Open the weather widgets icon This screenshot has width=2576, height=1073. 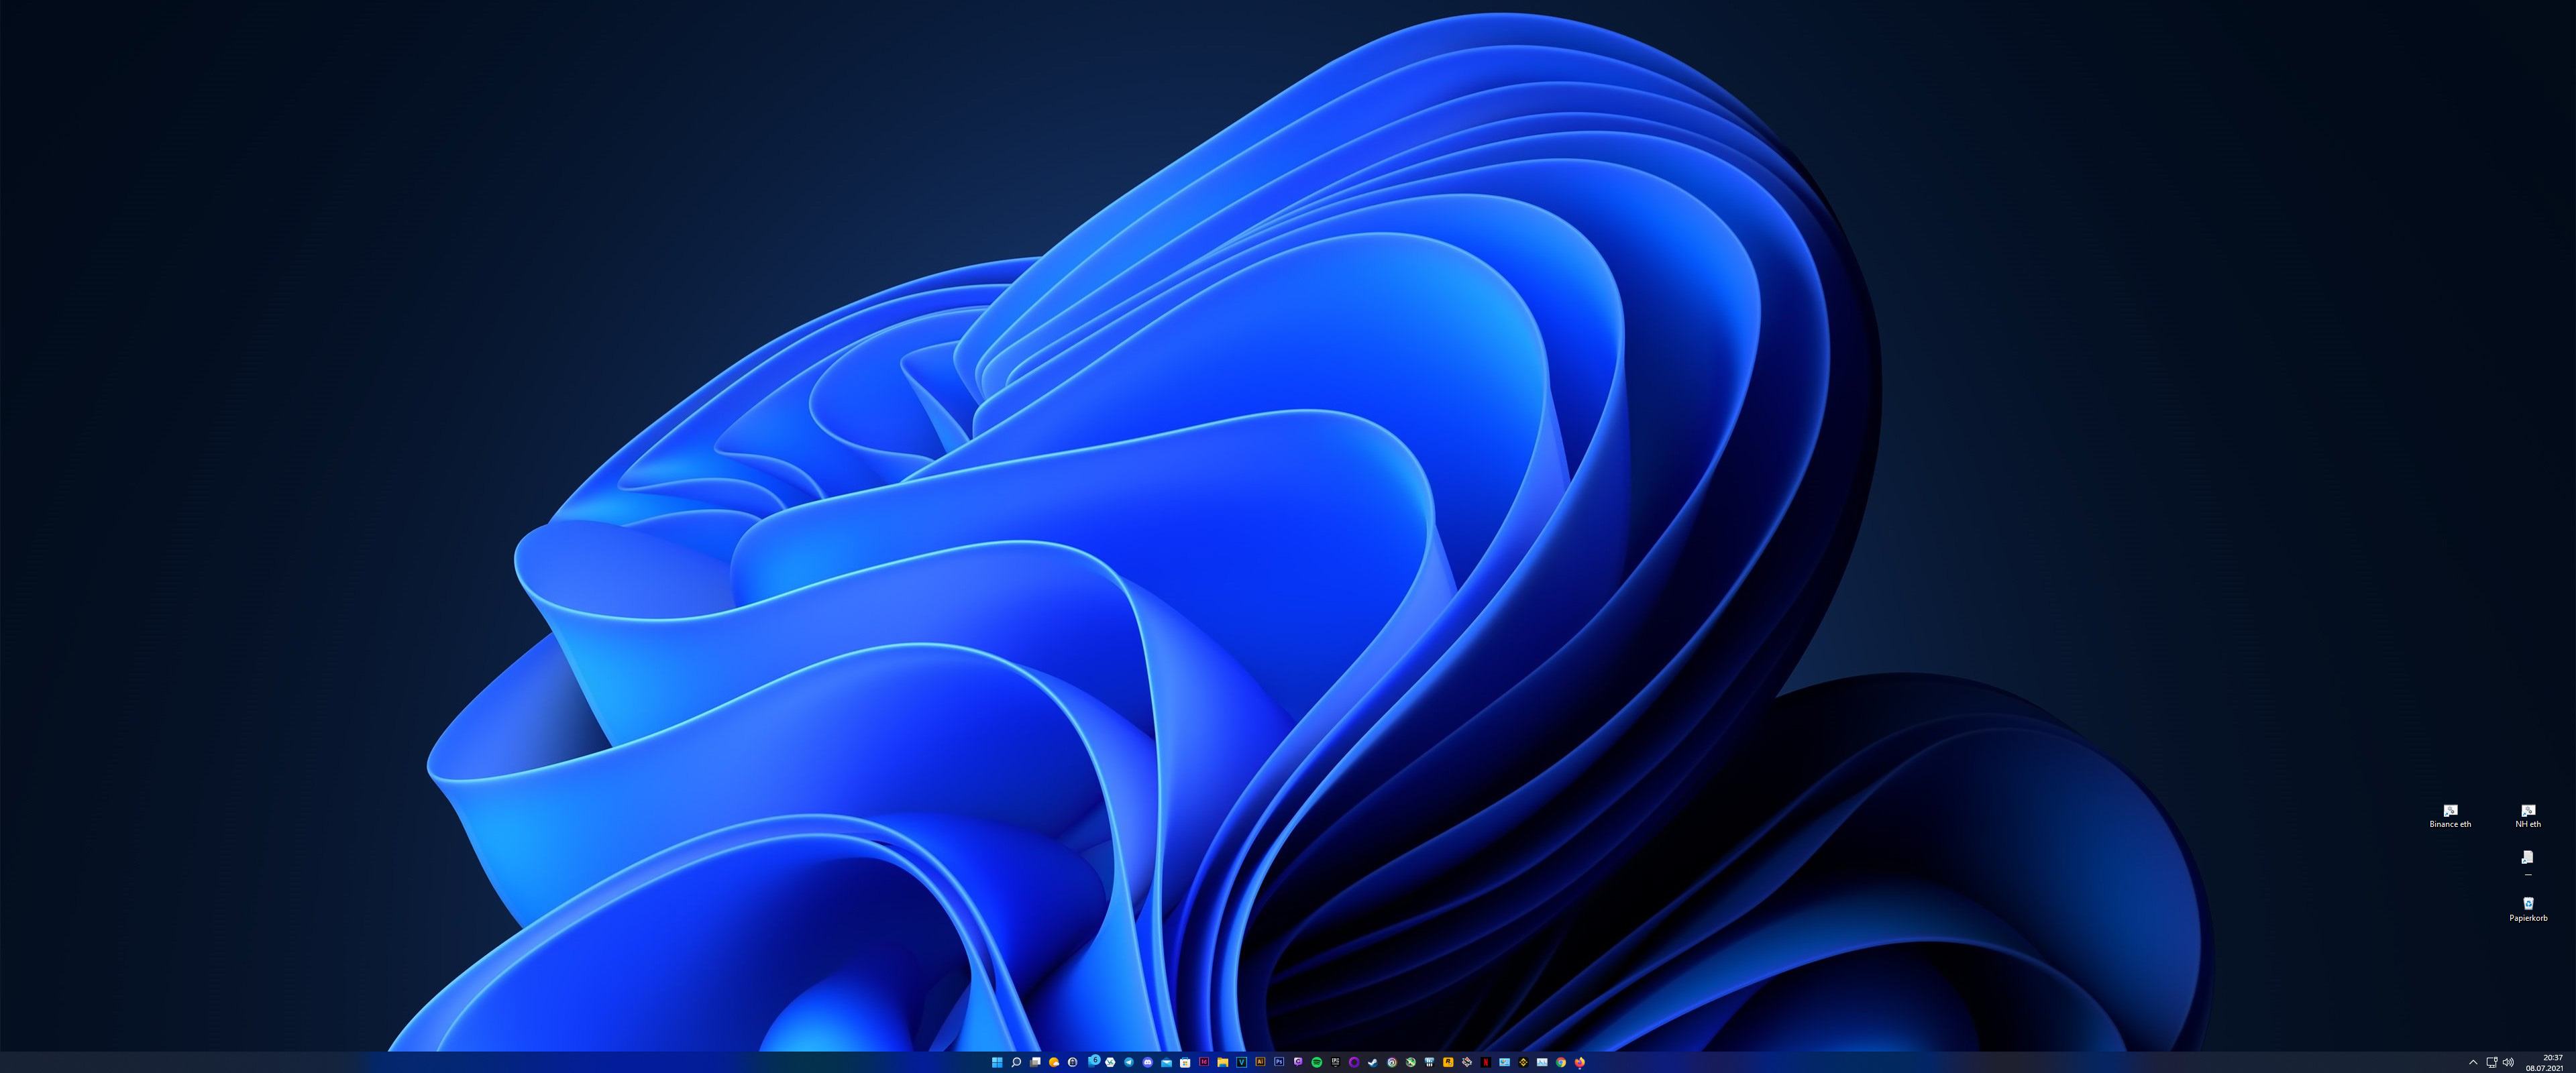click(1054, 1062)
